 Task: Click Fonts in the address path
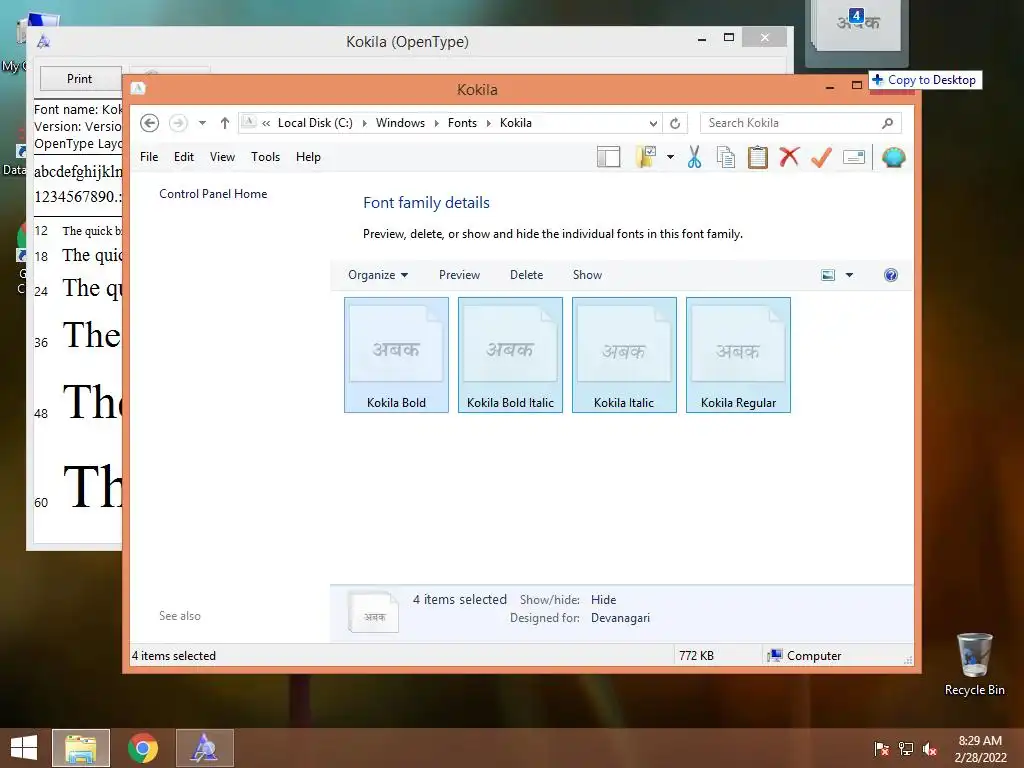click(x=462, y=123)
